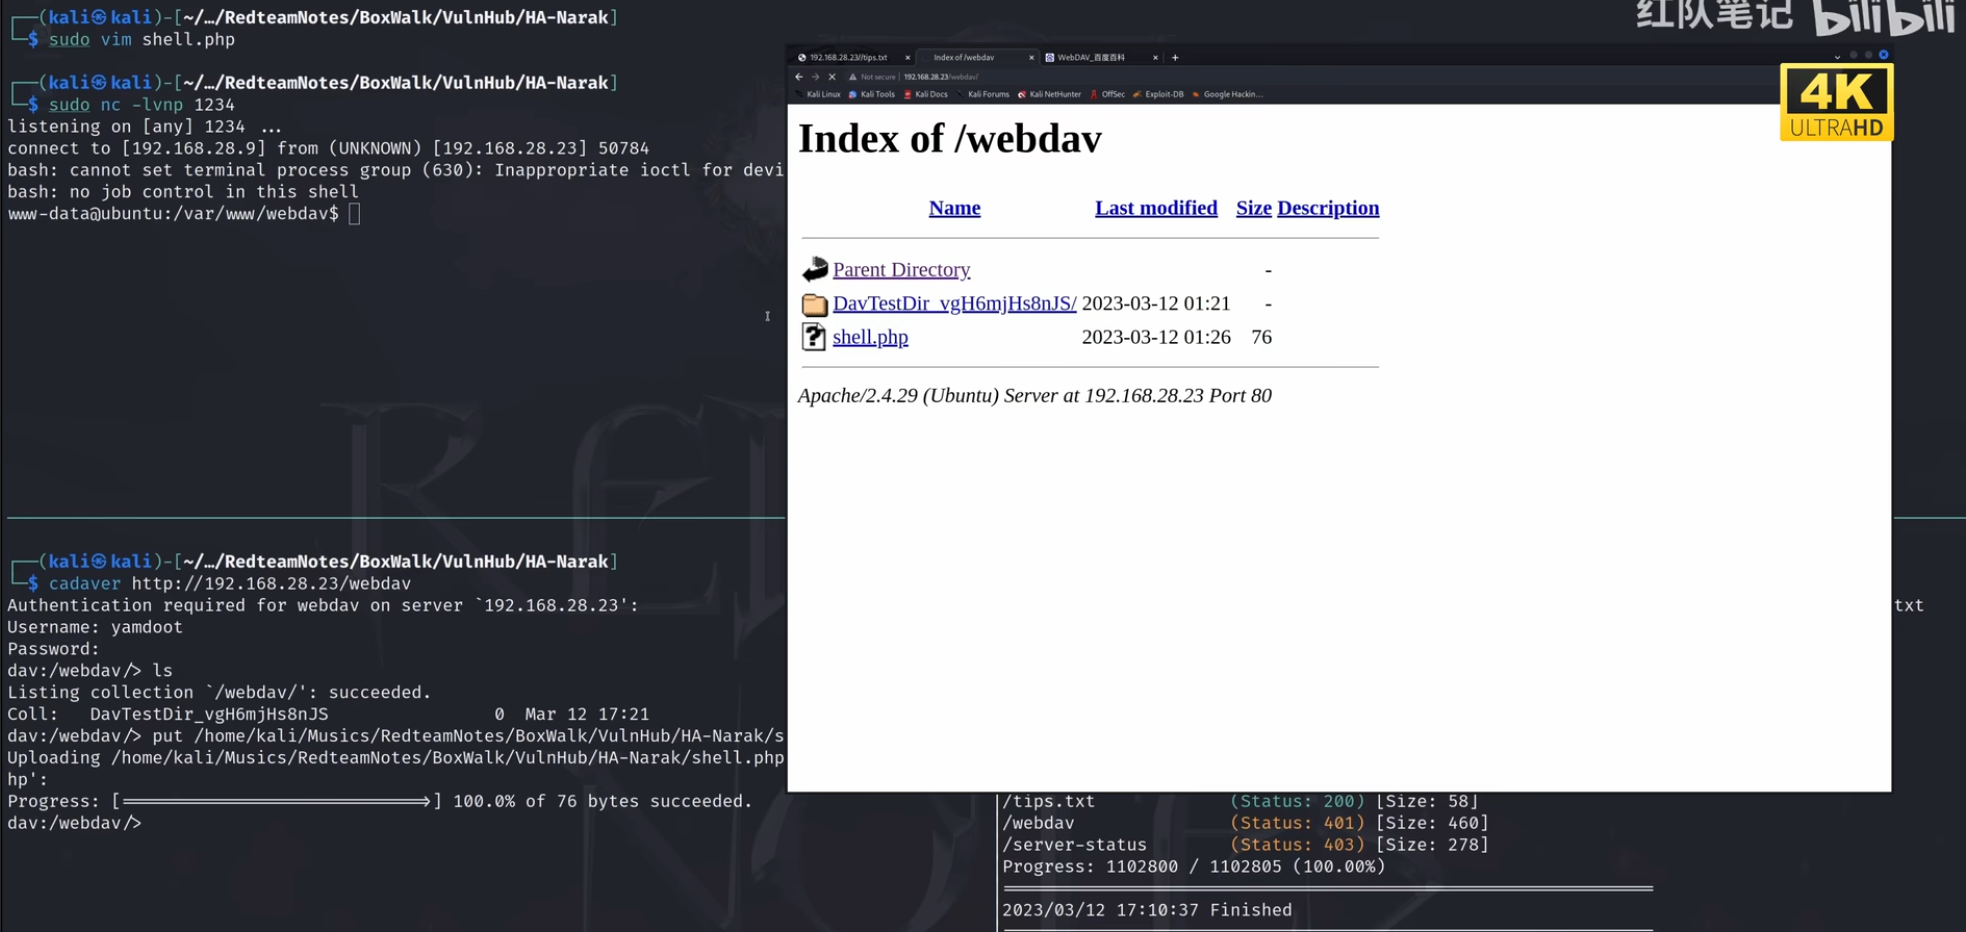Click the '2023/03/12 17:10:37 Finished' line
Image resolution: width=1966 pixels, height=932 pixels.
(1147, 911)
